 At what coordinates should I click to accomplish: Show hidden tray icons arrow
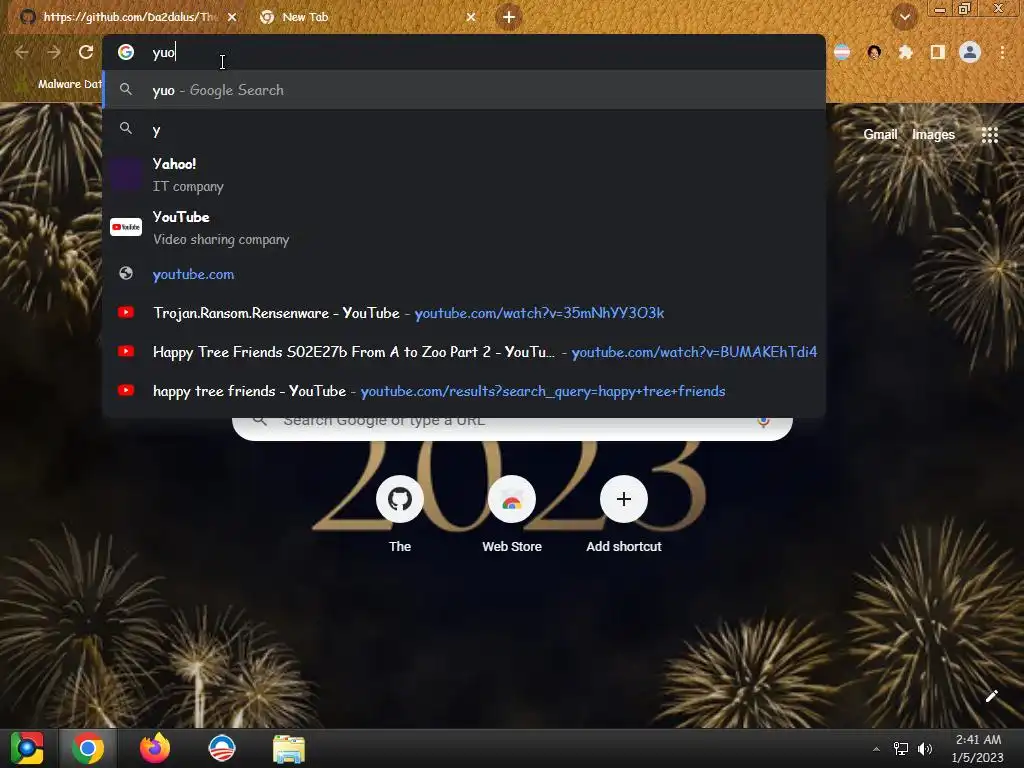[x=876, y=749]
